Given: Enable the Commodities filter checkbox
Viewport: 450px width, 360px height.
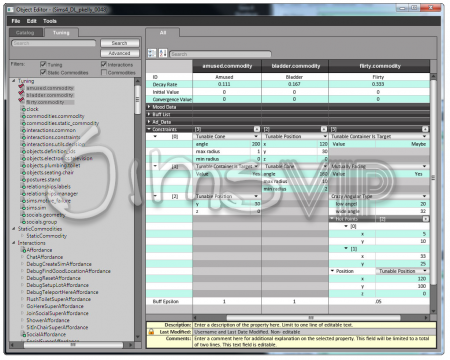Looking at the screenshot, I should (104, 72).
